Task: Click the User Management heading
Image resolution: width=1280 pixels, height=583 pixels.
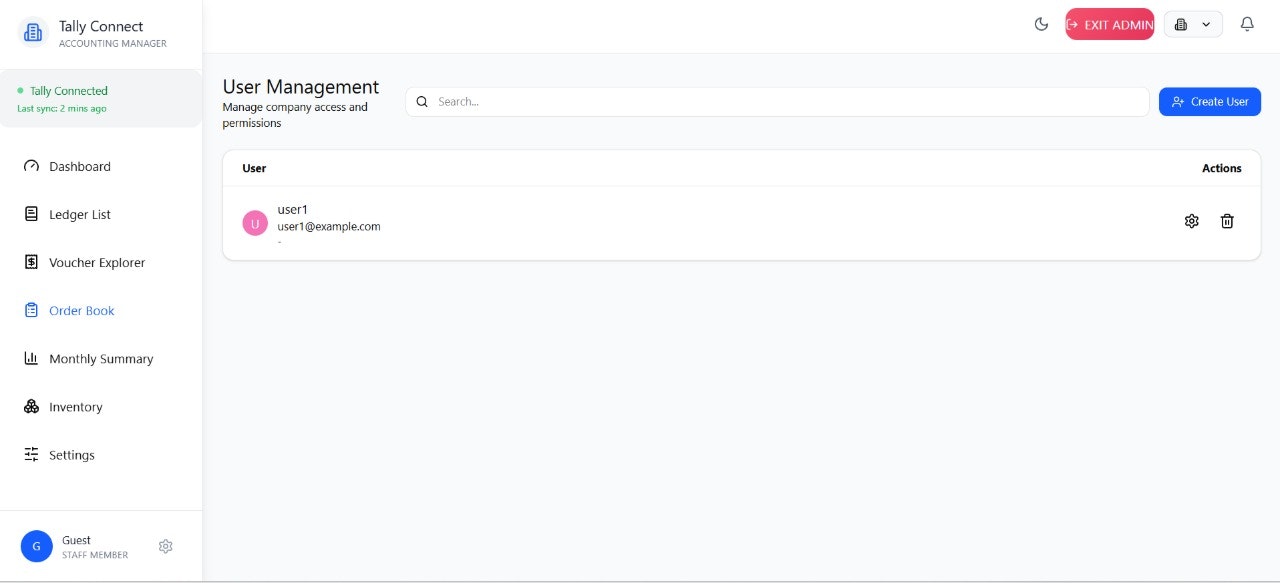Action: click(301, 87)
